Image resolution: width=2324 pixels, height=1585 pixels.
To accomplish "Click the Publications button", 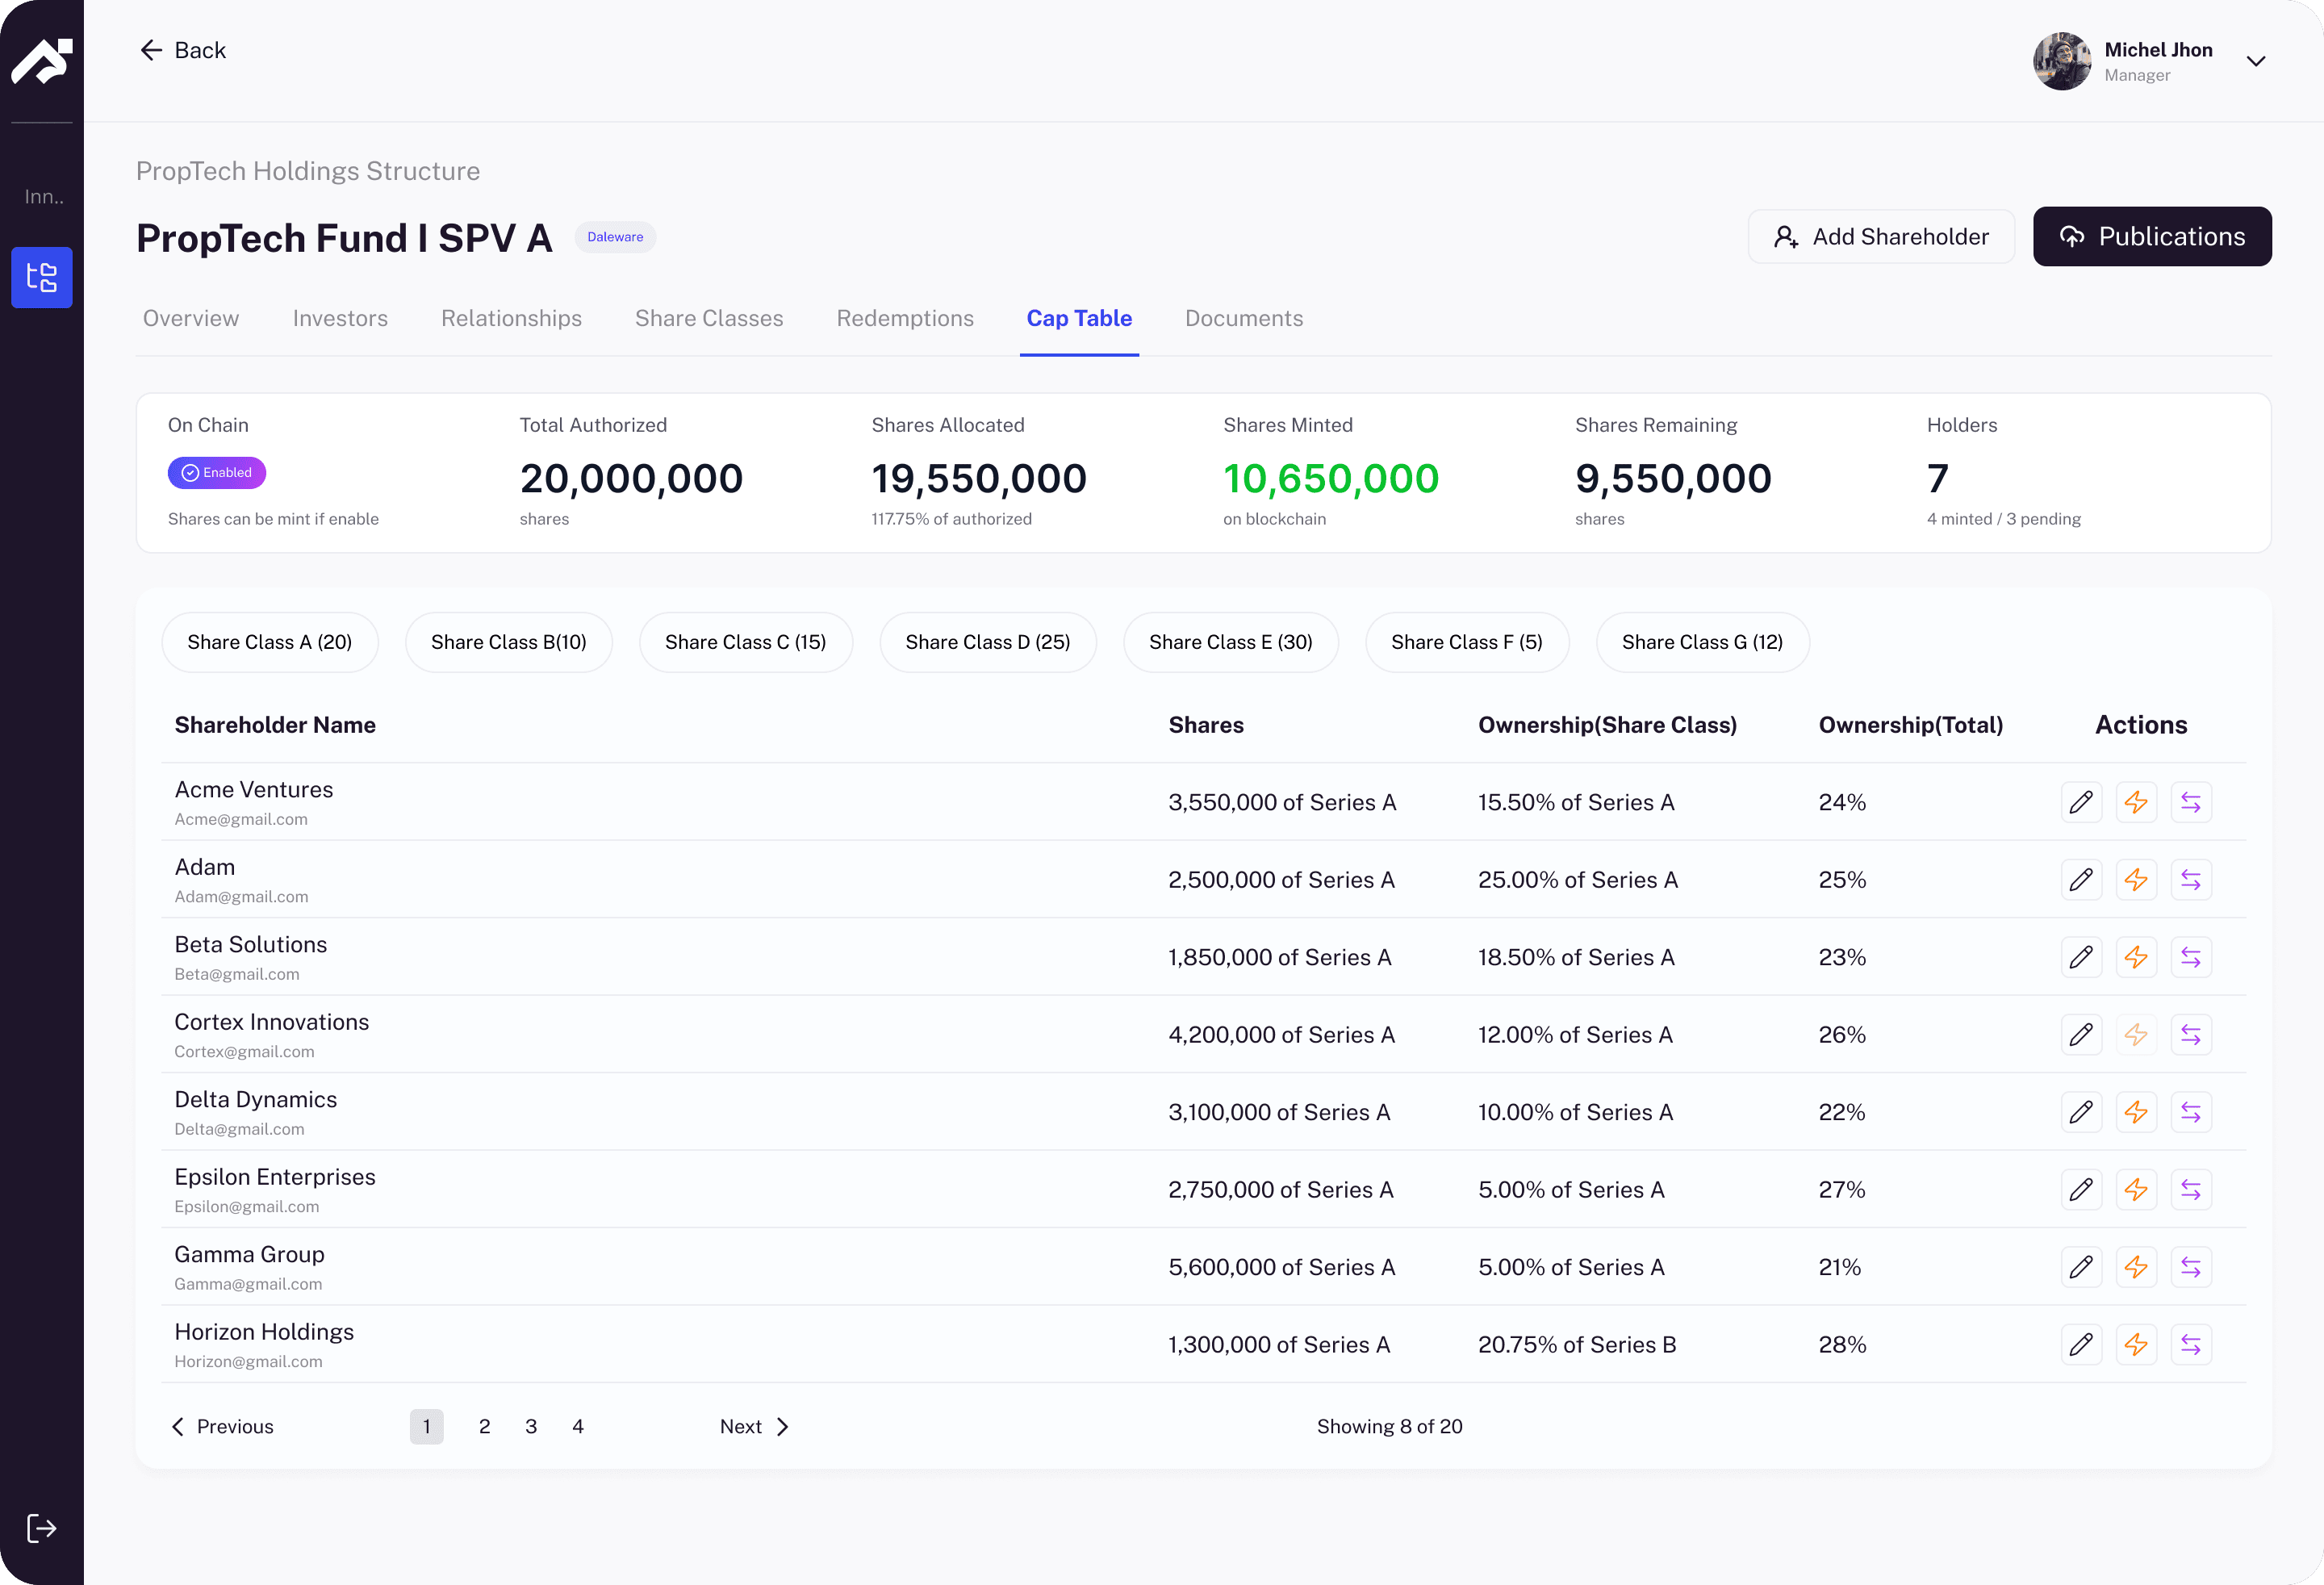I will click(x=2152, y=236).
